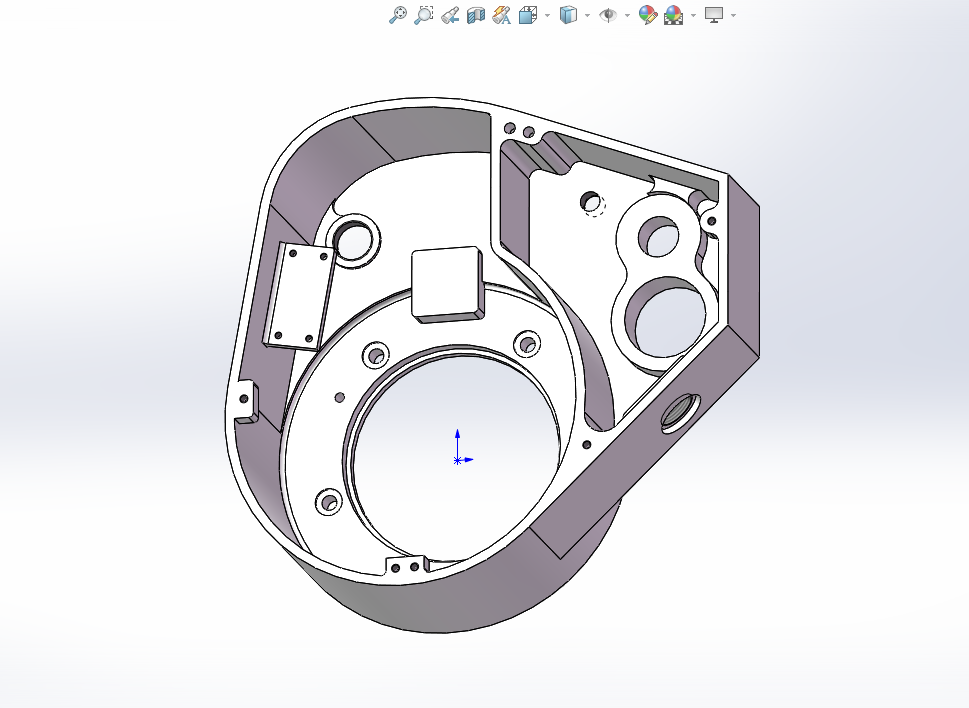This screenshot has width=969, height=708.
Task: Select the Zoom to Area tool
Action: 424,15
